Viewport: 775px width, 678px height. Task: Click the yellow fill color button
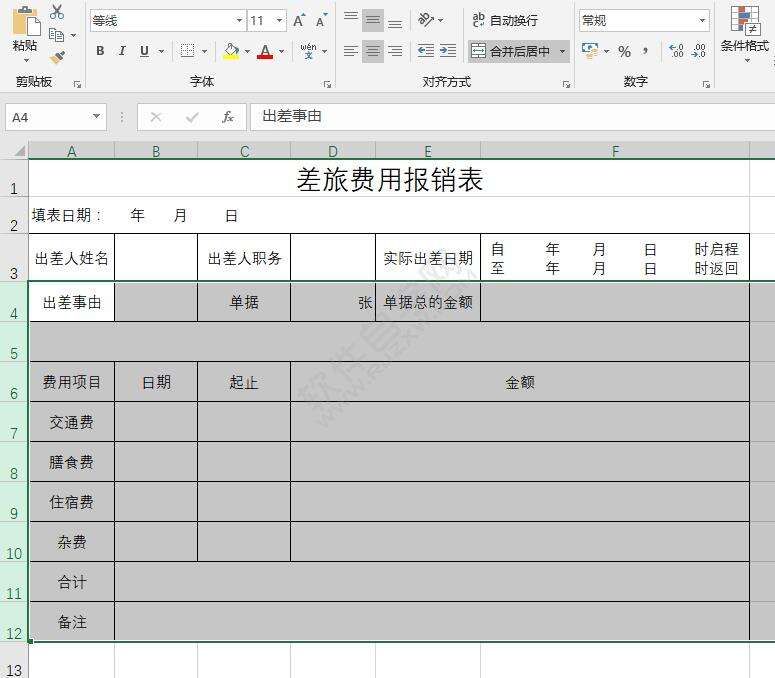231,51
